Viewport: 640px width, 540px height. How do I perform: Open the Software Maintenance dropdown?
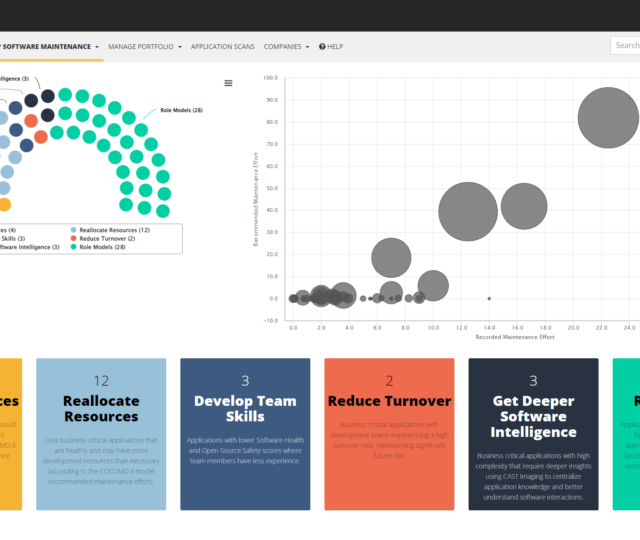pyautogui.click(x=49, y=47)
